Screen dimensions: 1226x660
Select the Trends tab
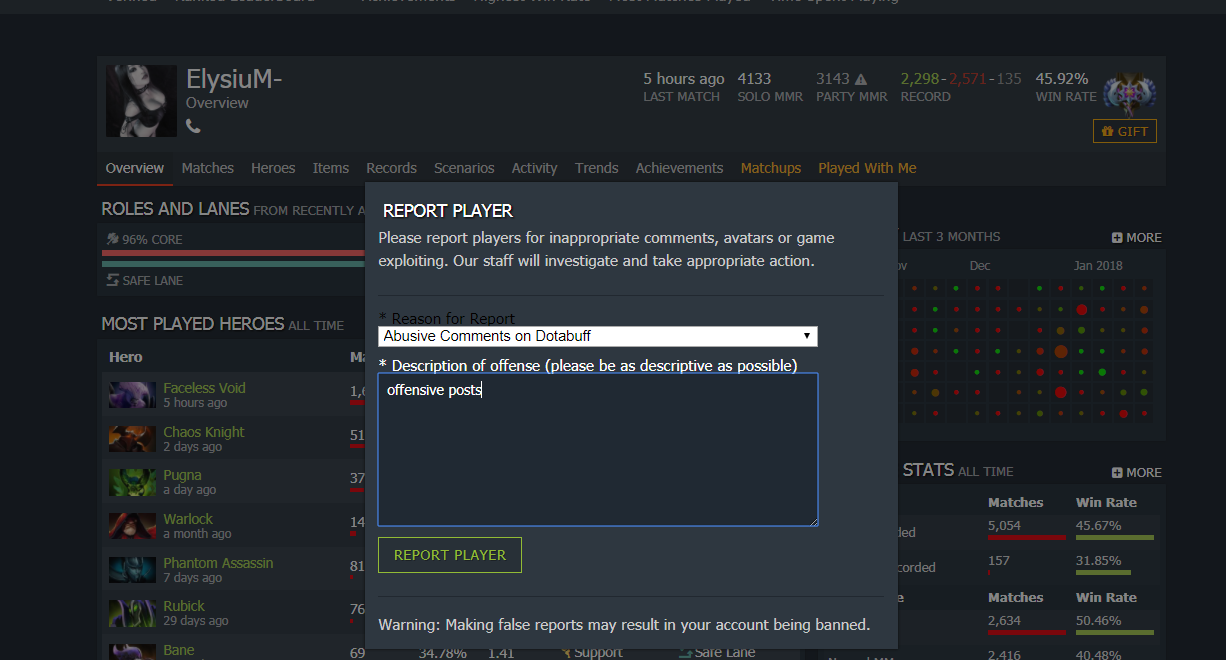597,168
